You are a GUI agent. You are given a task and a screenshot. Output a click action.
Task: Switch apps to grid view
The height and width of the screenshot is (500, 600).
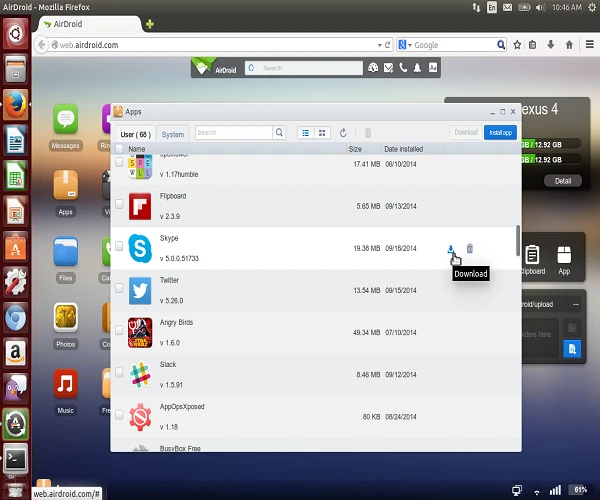[x=322, y=132]
